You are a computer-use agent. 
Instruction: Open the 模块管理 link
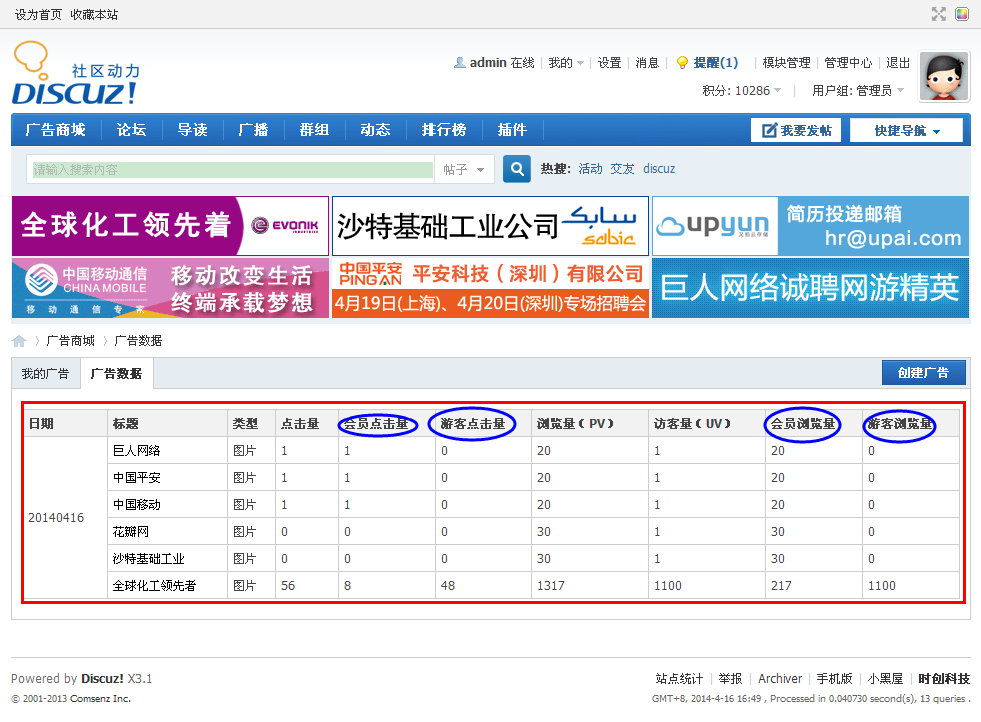click(x=786, y=63)
